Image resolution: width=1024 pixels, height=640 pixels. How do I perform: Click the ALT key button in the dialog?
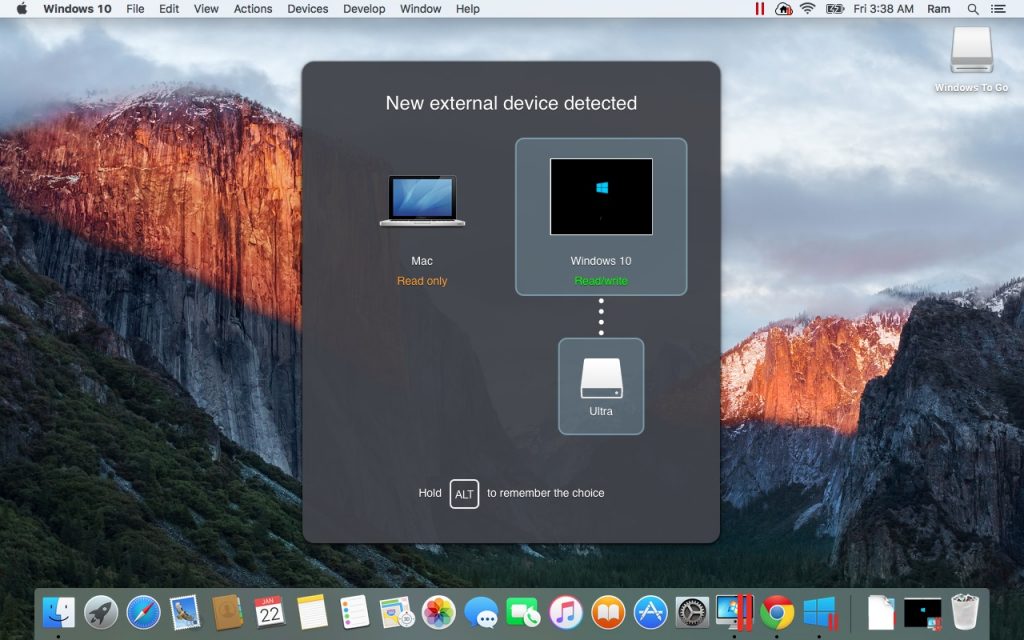coord(463,493)
